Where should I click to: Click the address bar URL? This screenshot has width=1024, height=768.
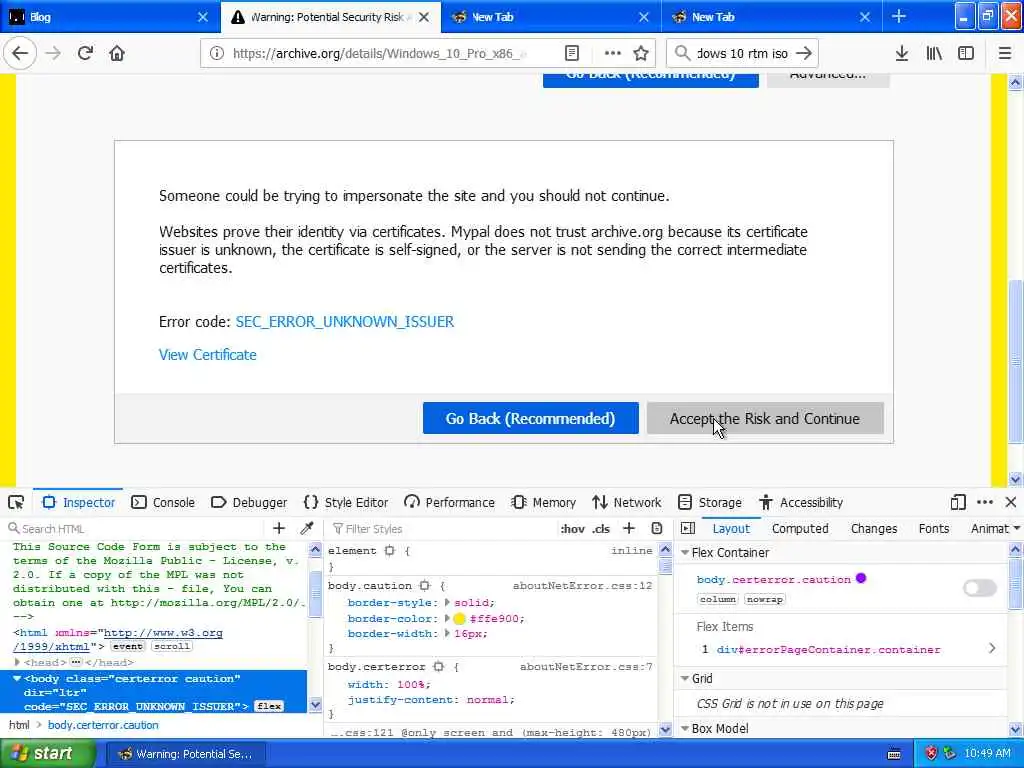point(379,54)
